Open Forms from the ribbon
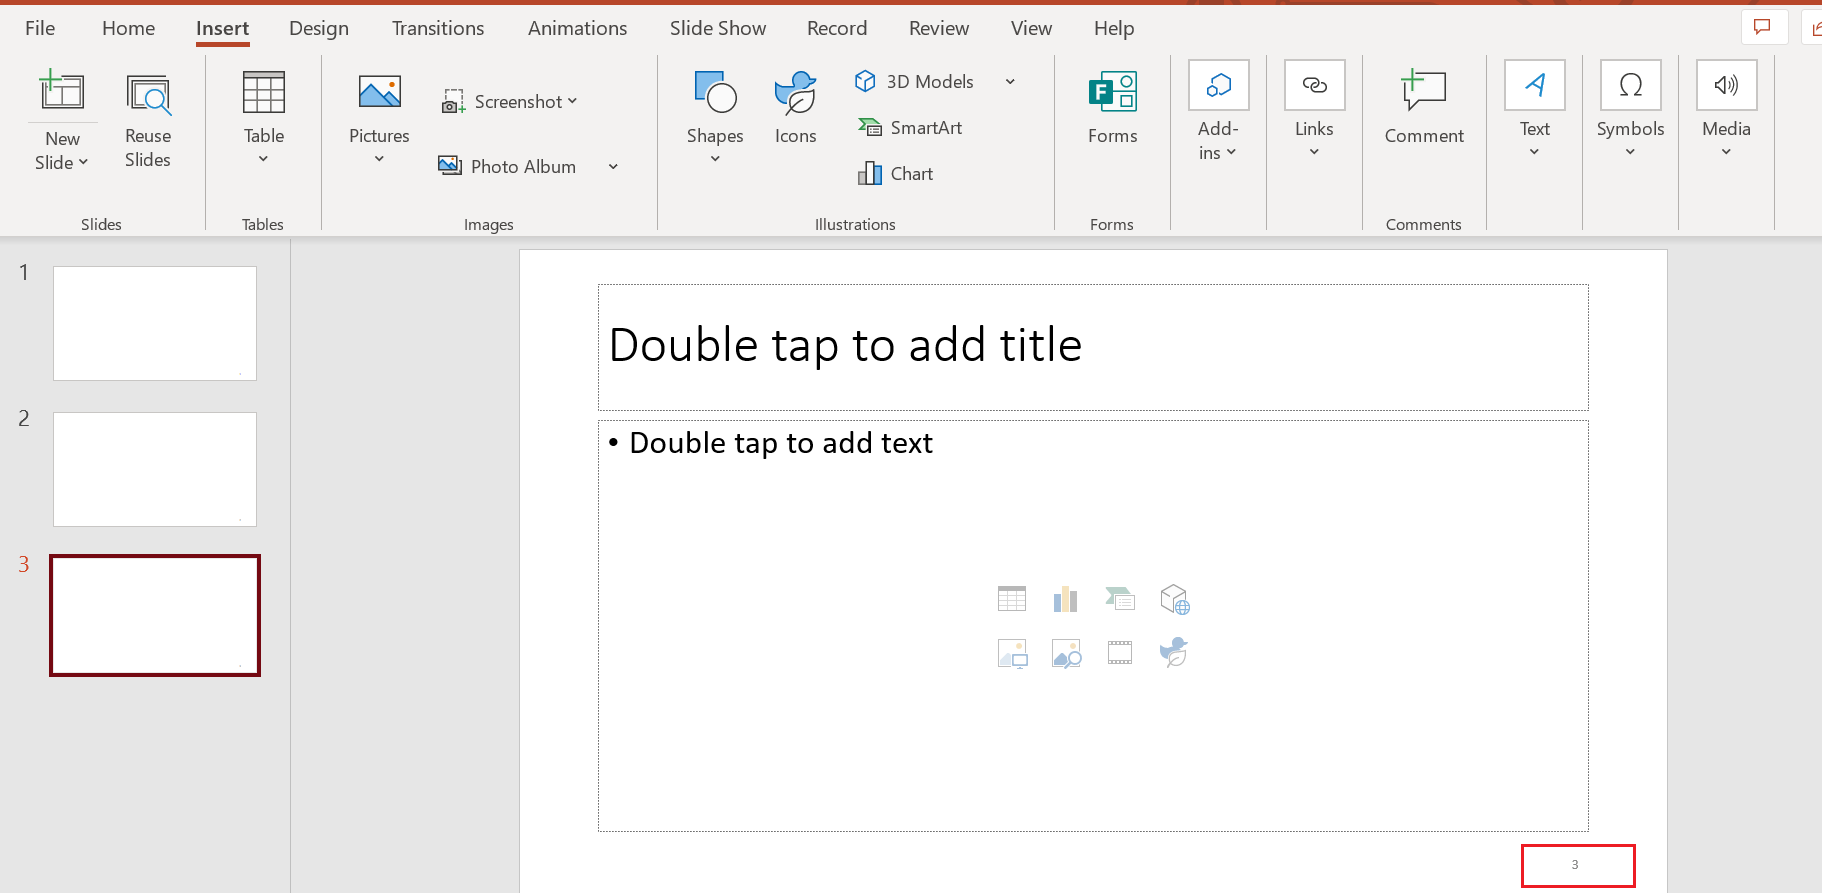The image size is (1822, 893). coord(1113,108)
